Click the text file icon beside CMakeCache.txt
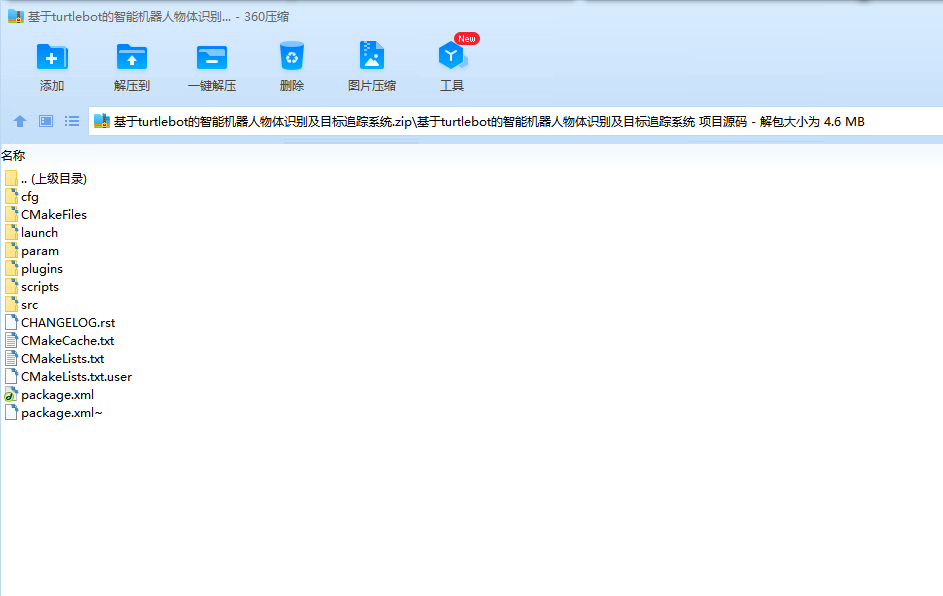 [11, 340]
